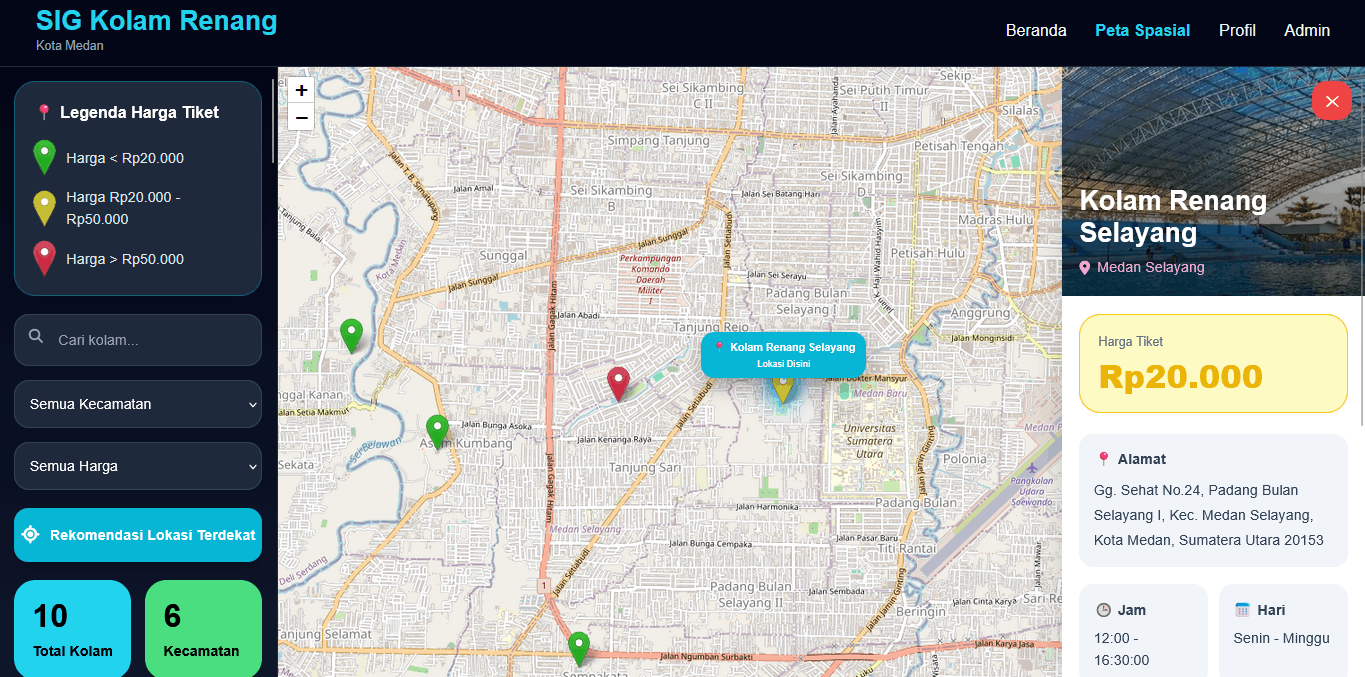Click the address text starting 'Gg. Sehat No.24'
This screenshot has width=1365, height=677.
[1209, 515]
